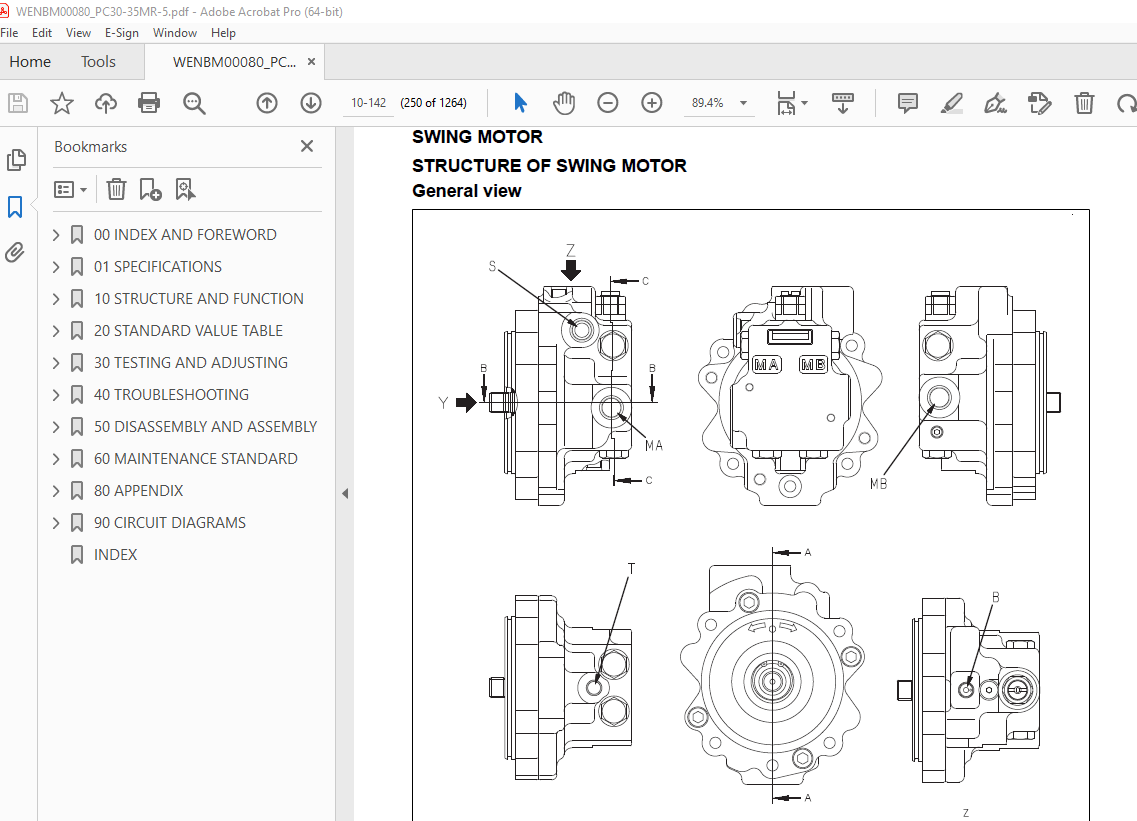Find current bookmark icon

(185, 189)
